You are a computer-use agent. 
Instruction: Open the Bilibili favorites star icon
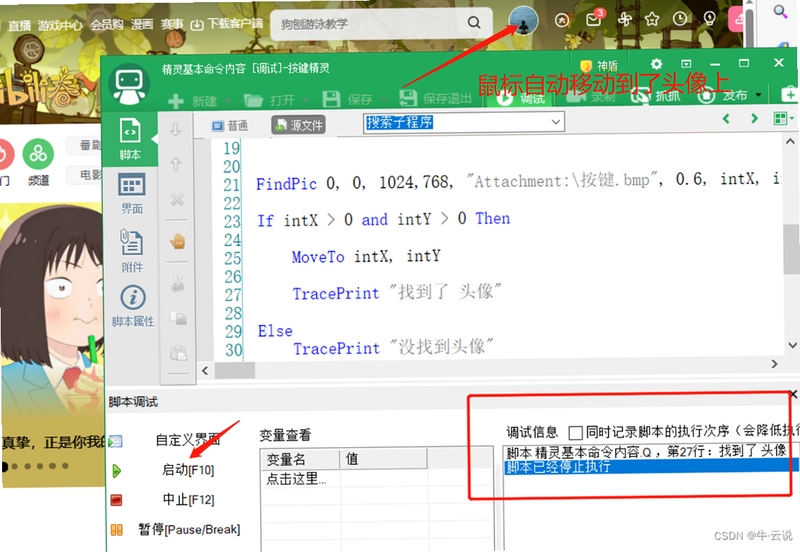[x=652, y=19]
